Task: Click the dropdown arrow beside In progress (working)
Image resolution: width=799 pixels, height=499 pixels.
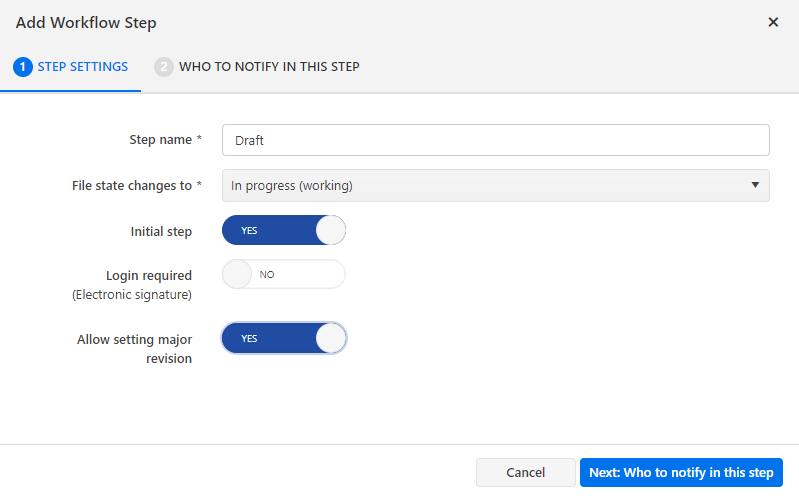Action: click(x=754, y=185)
